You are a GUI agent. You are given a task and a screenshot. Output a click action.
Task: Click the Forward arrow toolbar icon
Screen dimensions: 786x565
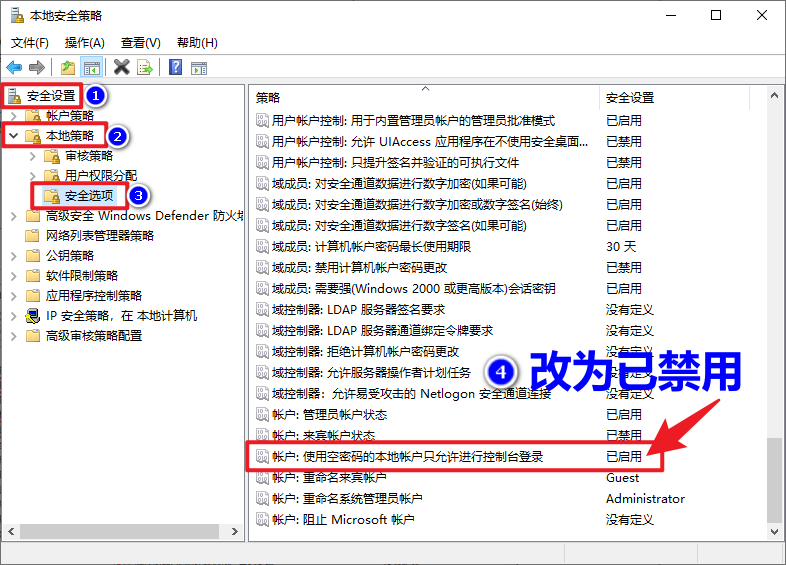37,67
